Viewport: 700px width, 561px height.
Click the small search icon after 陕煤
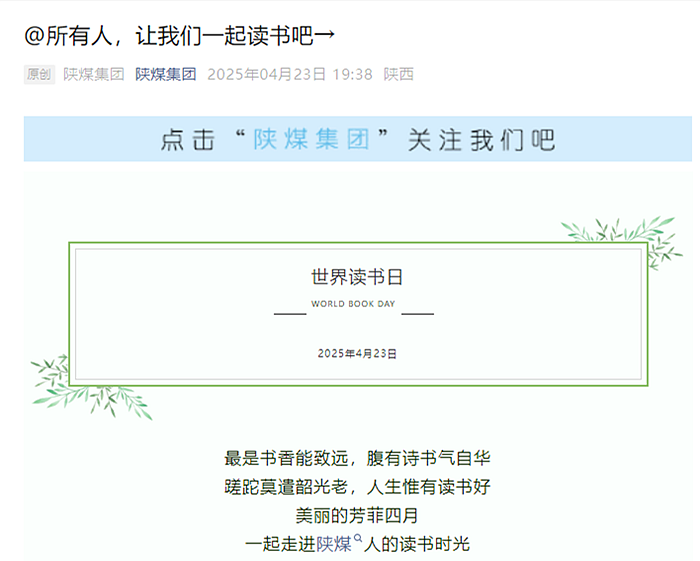pyautogui.click(x=358, y=539)
